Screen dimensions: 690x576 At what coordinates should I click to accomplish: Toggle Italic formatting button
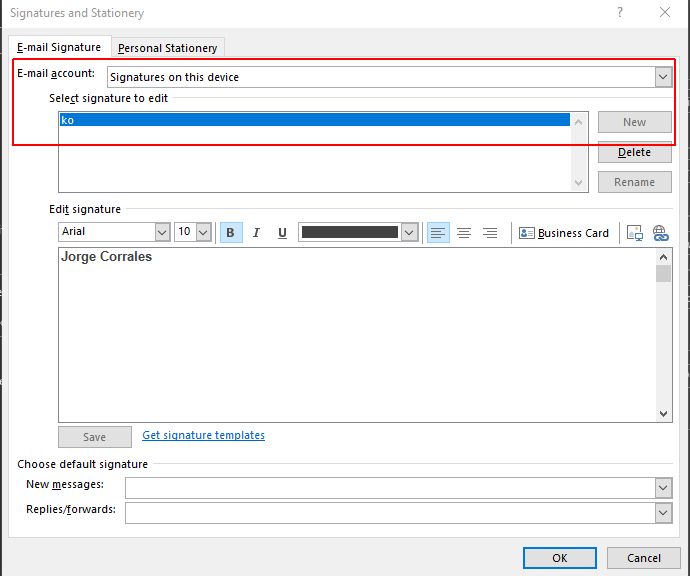tap(256, 233)
